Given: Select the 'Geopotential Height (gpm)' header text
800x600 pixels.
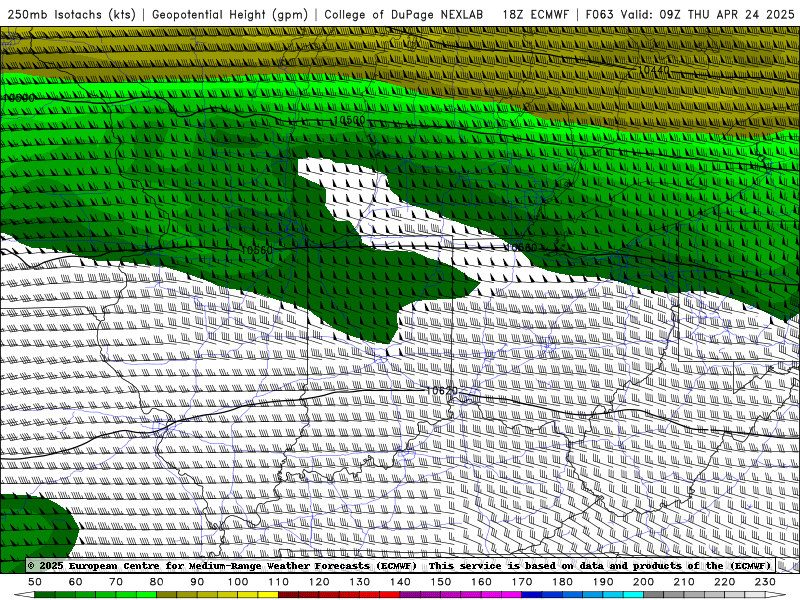Looking at the screenshot, I should point(230,14).
